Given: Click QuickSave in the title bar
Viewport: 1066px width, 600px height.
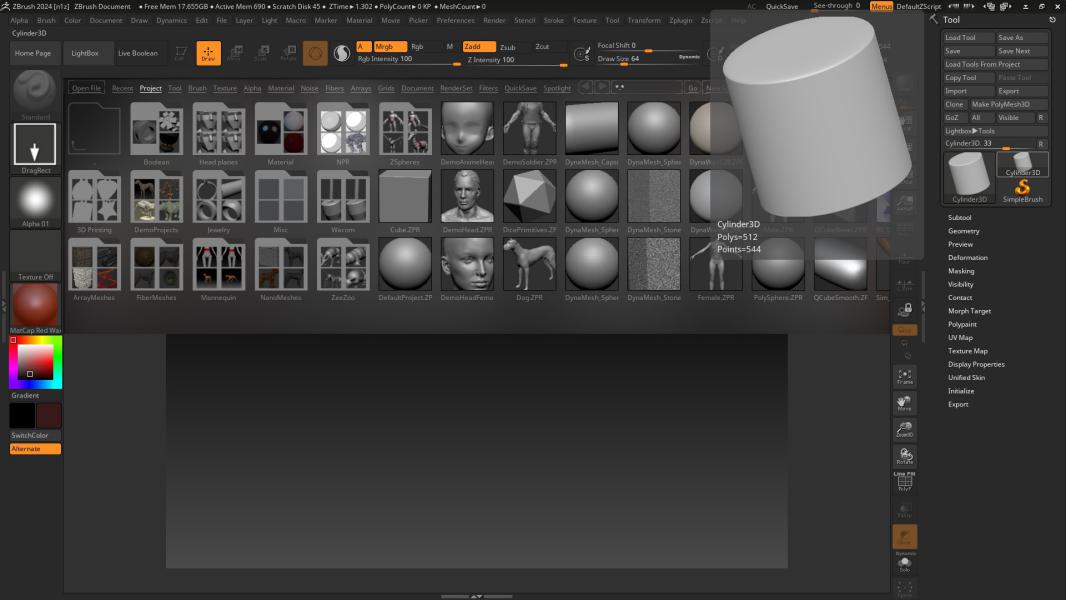Looking at the screenshot, I should click(x=782, y=6).
